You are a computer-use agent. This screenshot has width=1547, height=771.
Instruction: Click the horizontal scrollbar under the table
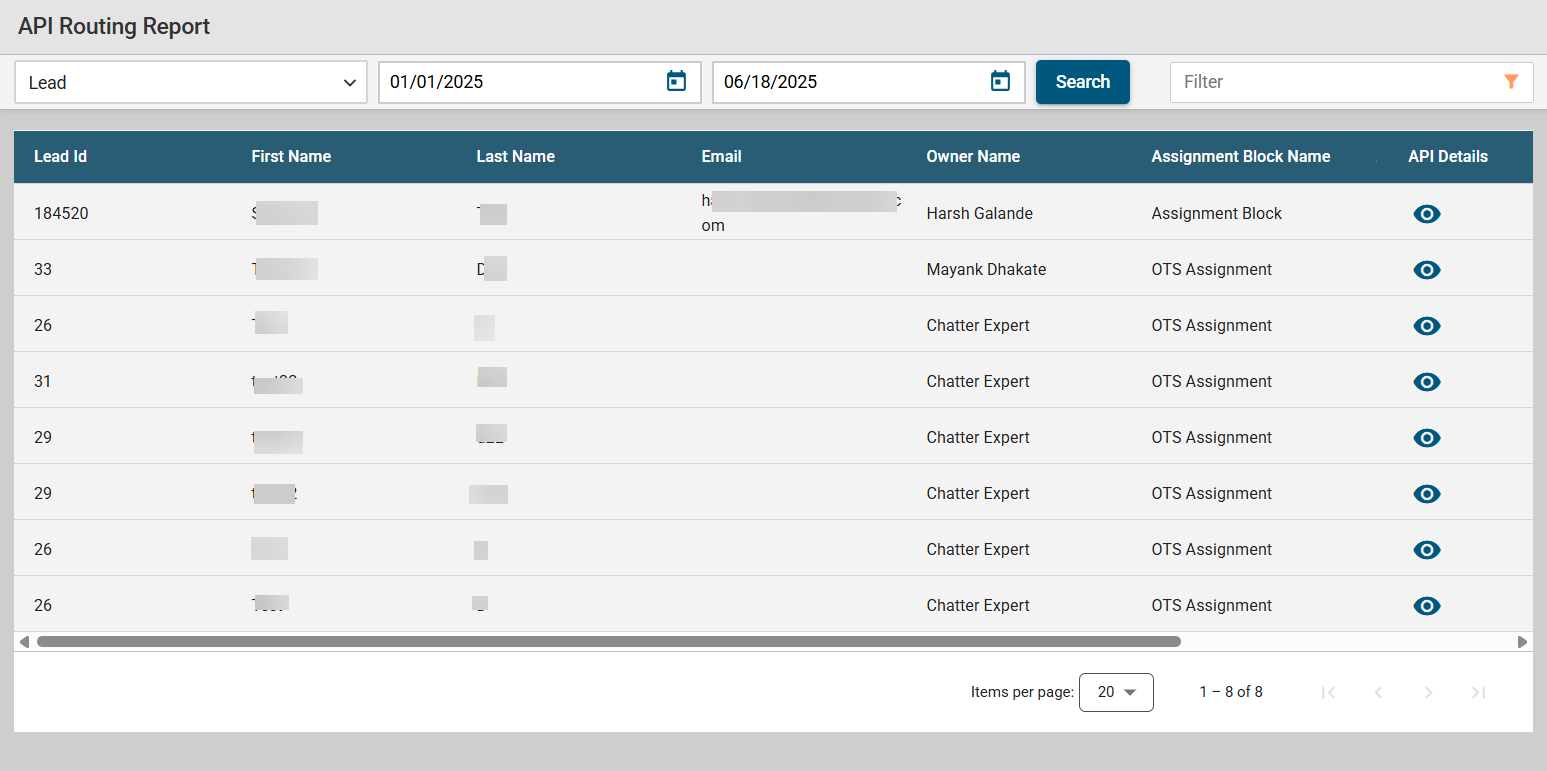click(x=600, y=641)
